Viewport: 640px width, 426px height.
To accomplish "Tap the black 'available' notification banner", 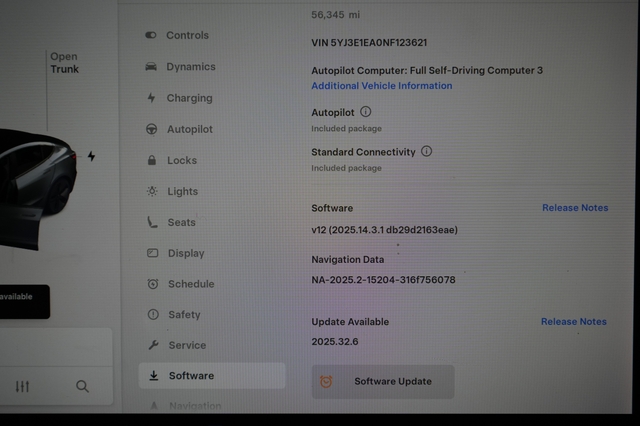I will click(x=24, y=302).
